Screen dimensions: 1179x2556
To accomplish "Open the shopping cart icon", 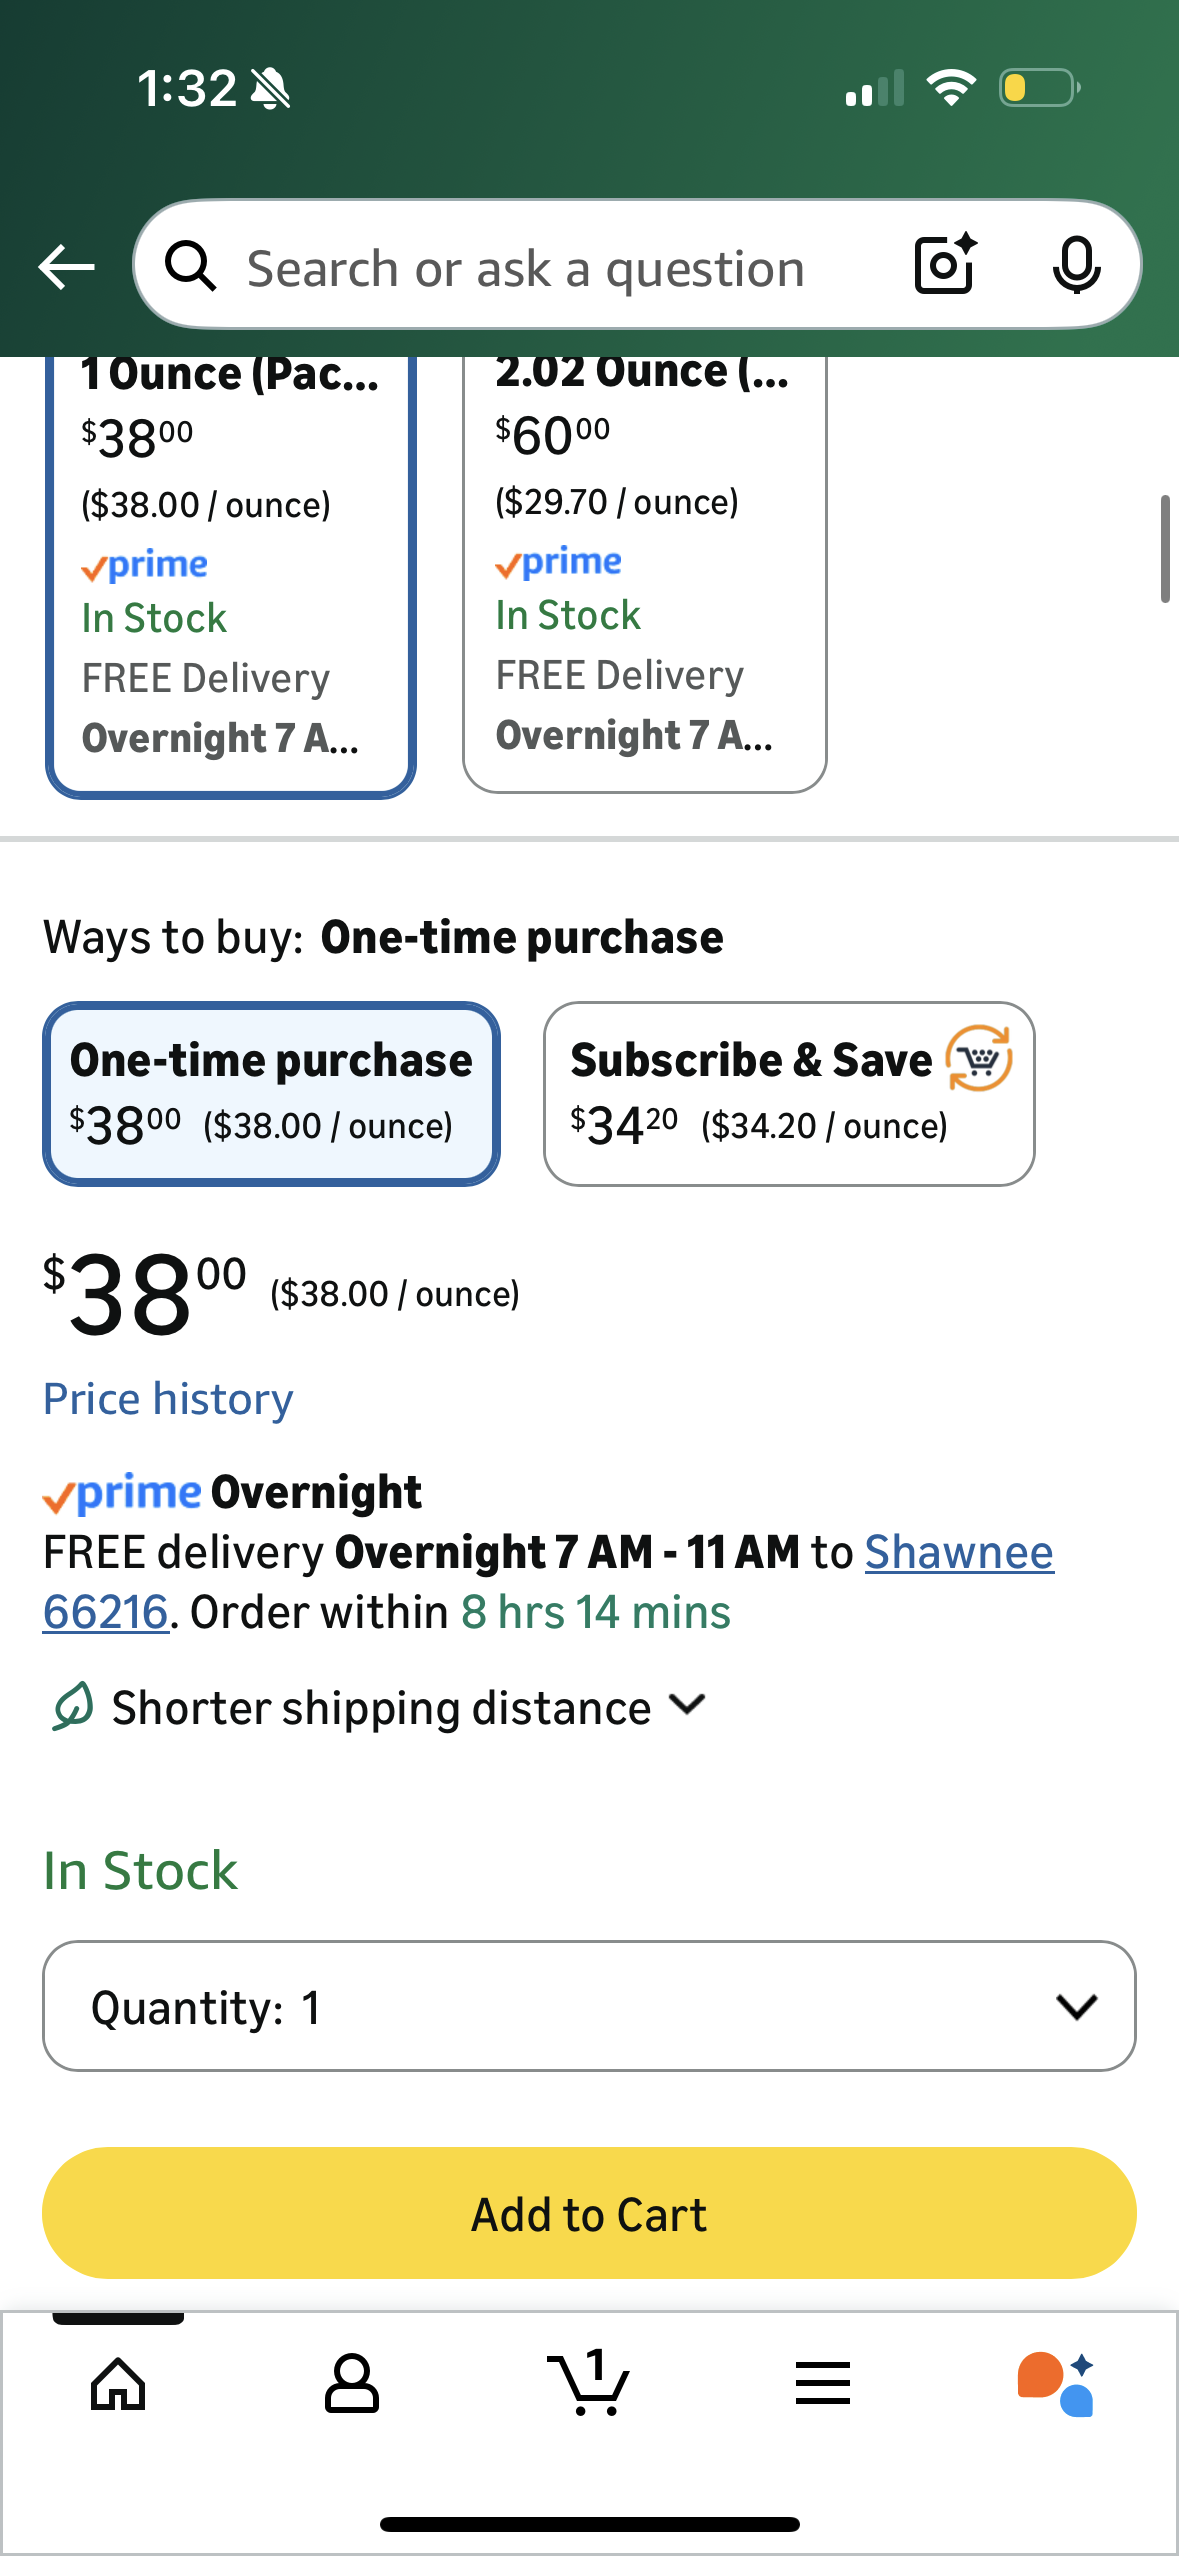I will click(x=589, y=2384).
